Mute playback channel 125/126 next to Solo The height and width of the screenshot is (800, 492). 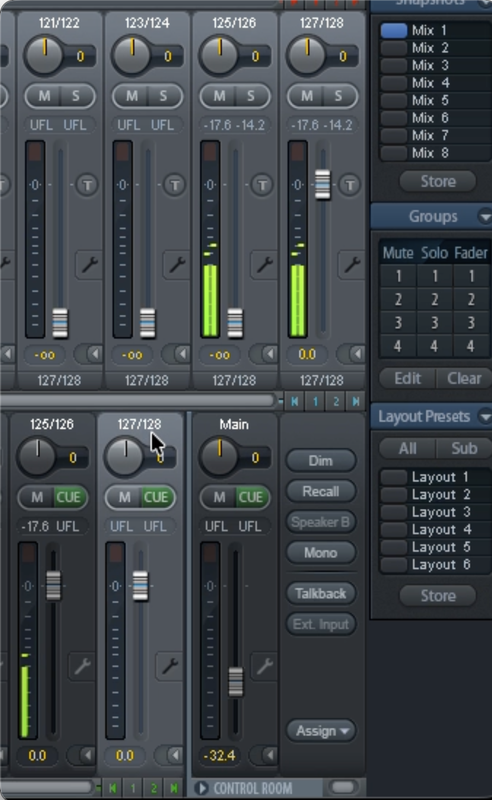(x=219, y=96)
